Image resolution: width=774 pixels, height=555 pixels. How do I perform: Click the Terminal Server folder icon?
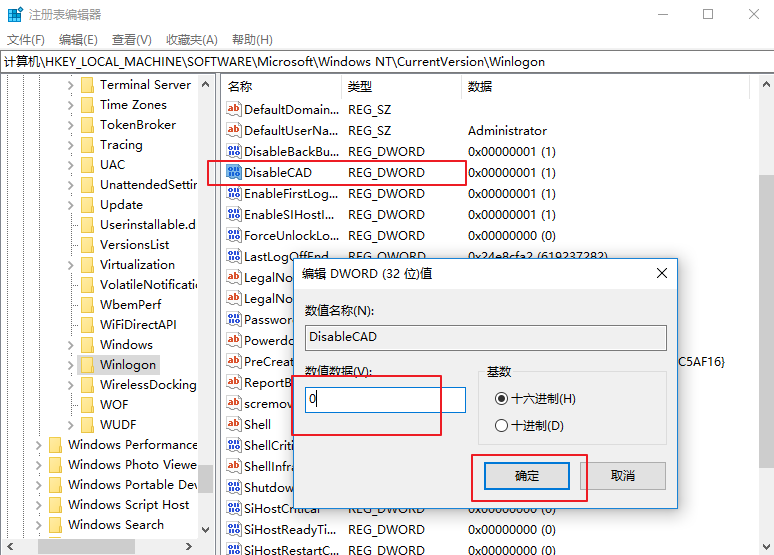pos(87,85)
